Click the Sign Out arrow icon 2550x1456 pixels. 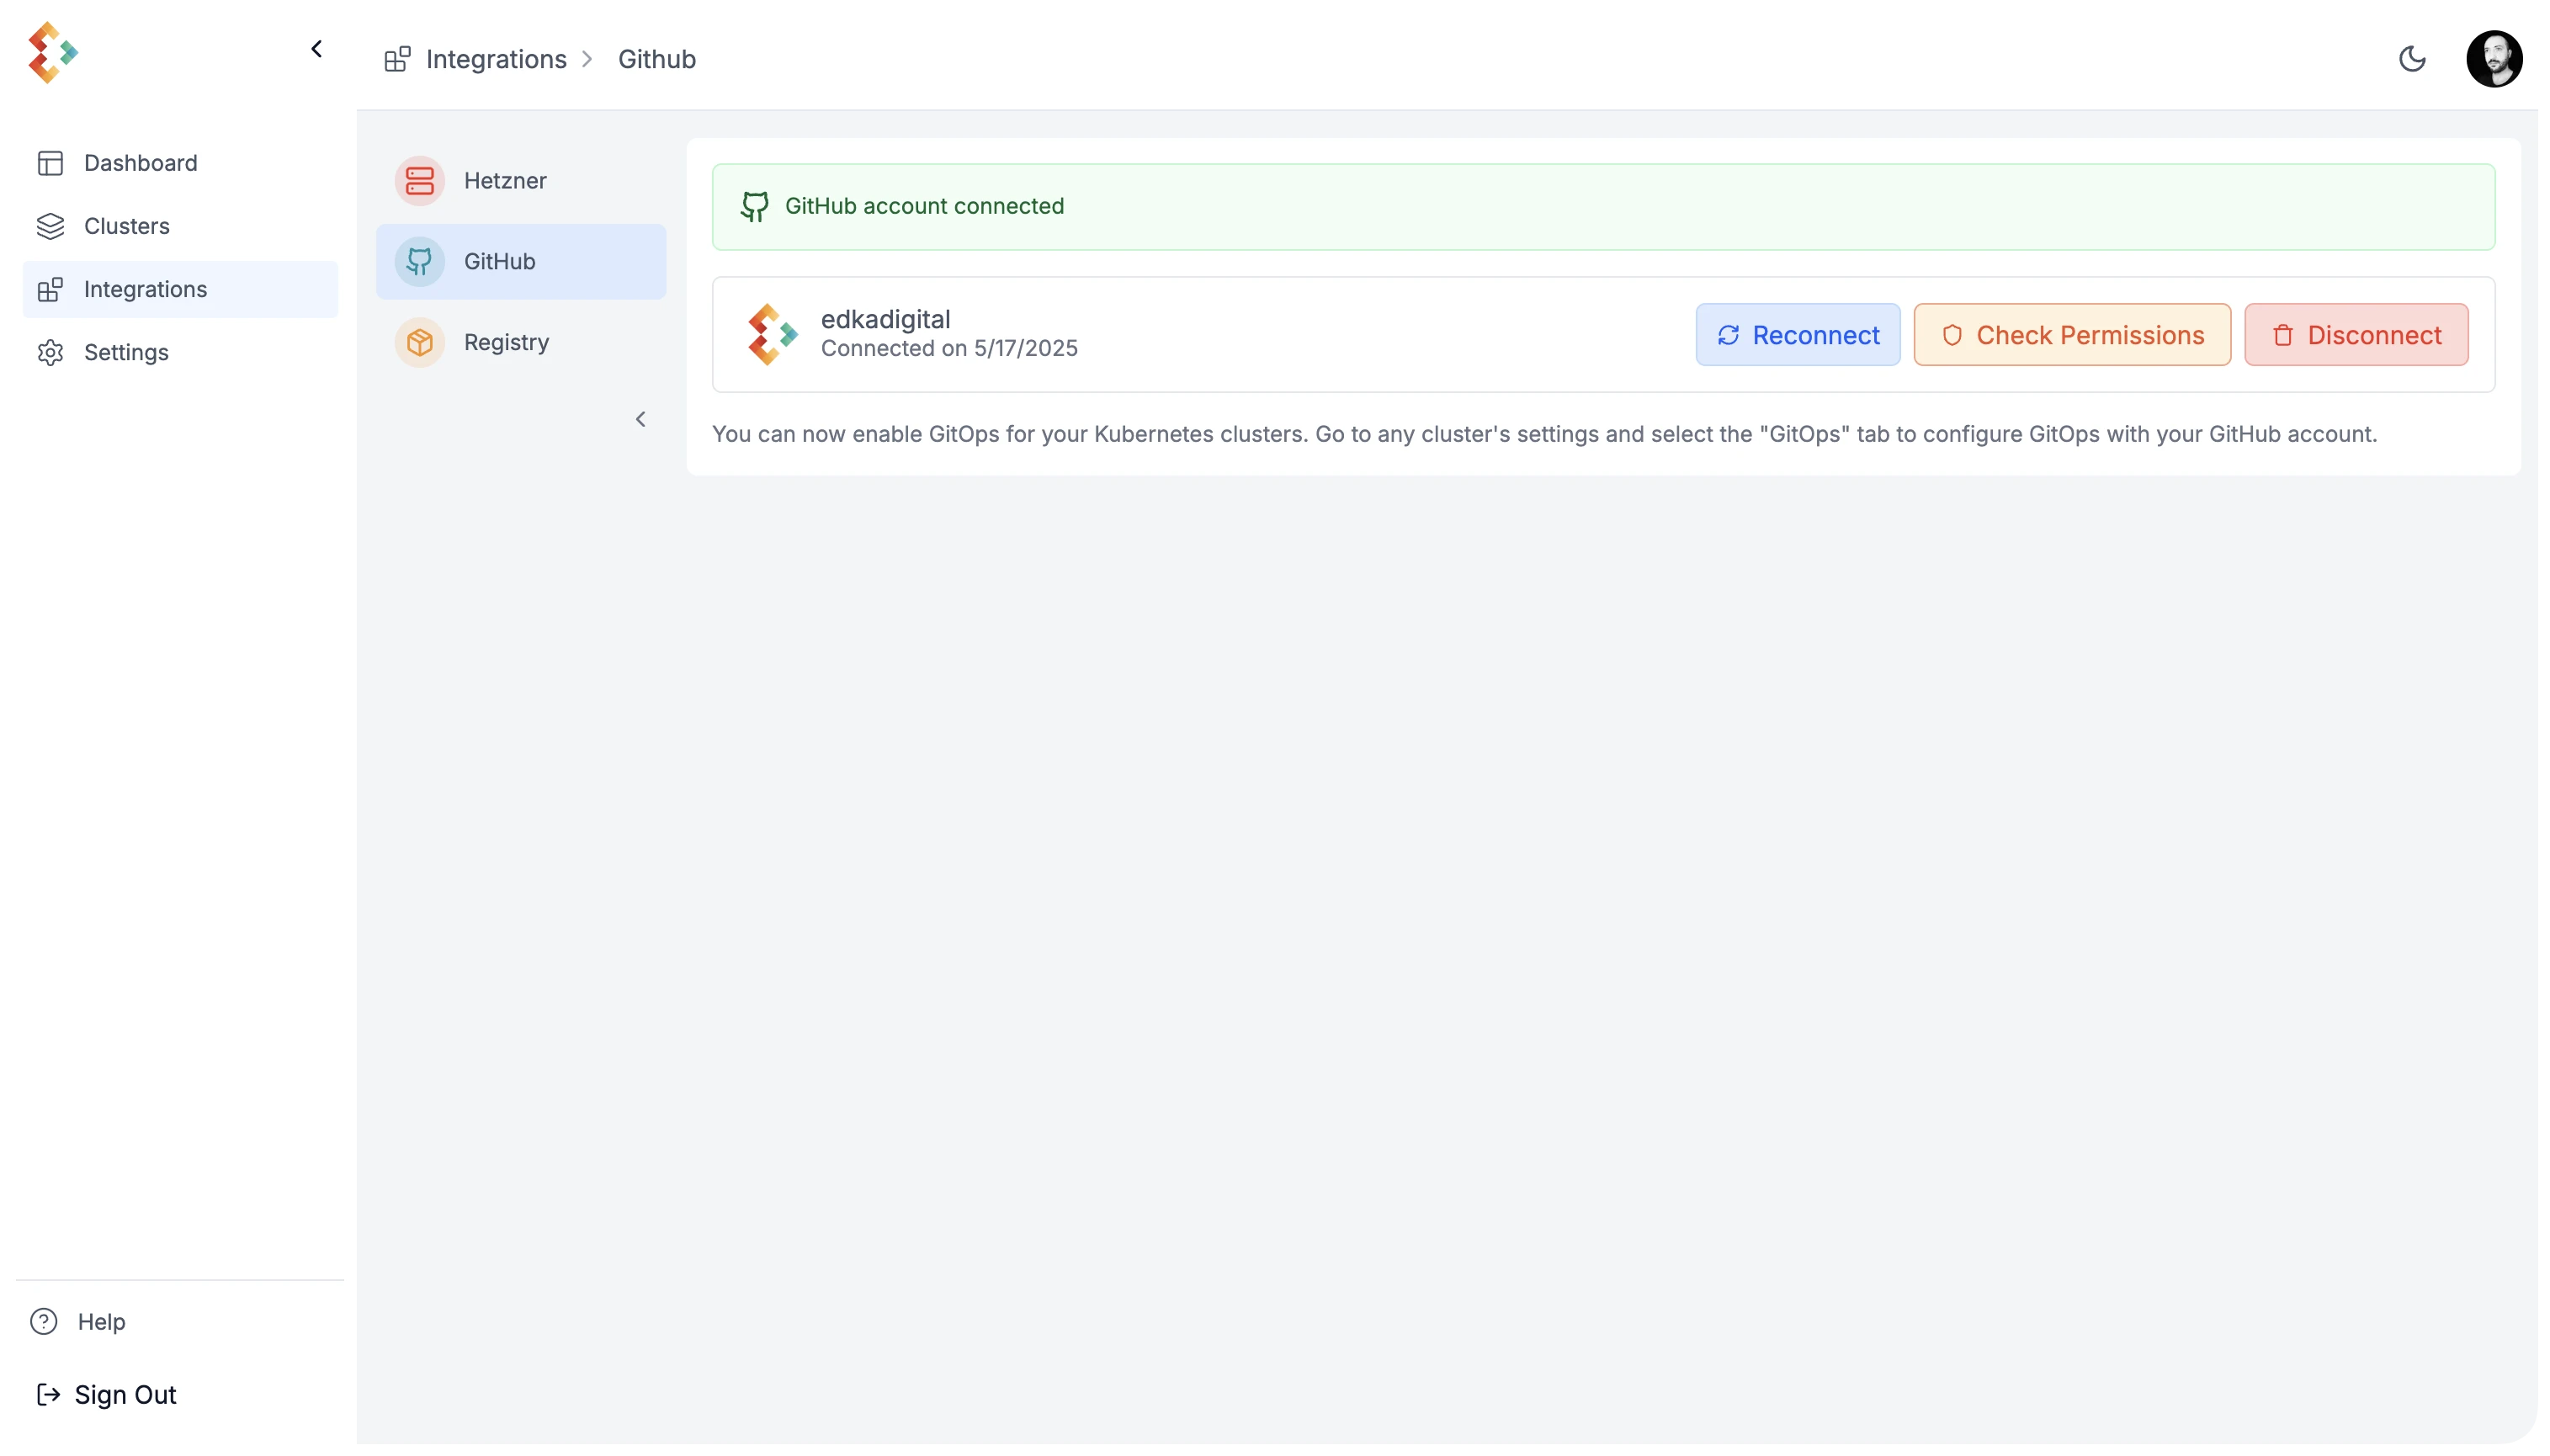pos(48,1394)
